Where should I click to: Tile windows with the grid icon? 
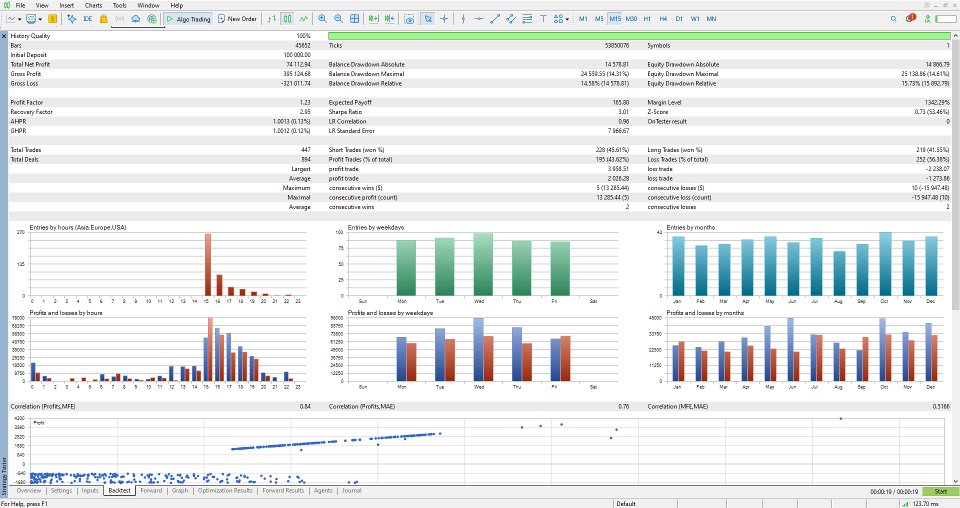pos(354,19)
